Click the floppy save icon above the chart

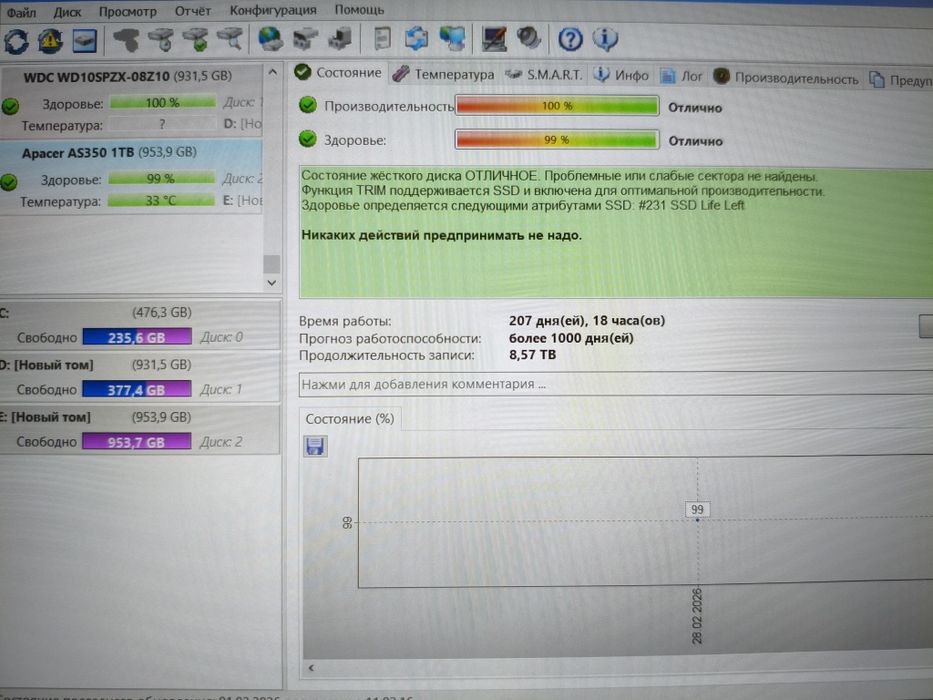pyautogui.click(x=315, y=446)
